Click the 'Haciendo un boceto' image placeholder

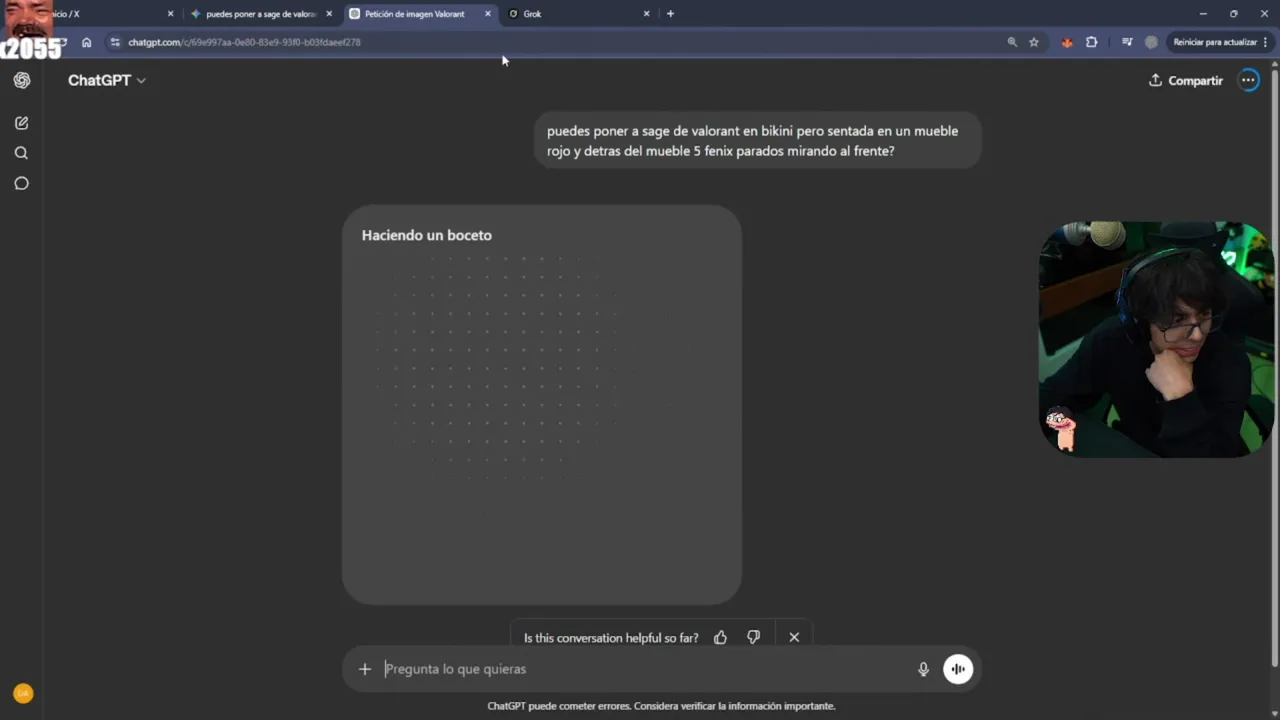click(x=541, y=405)
